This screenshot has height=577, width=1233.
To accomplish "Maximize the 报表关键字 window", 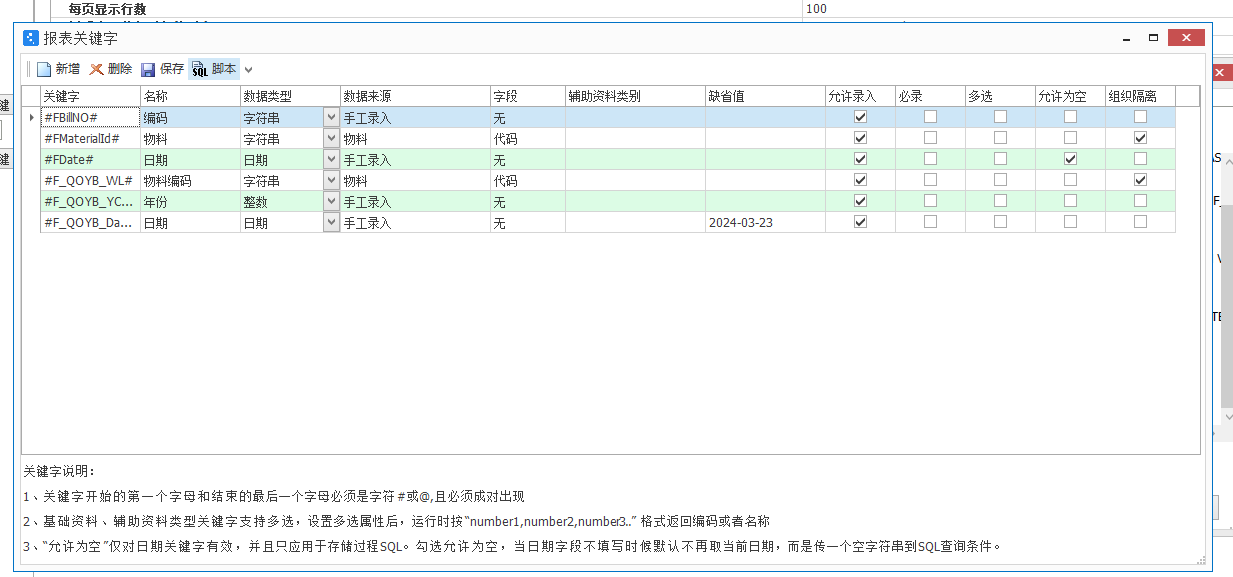I will 1153,38.
